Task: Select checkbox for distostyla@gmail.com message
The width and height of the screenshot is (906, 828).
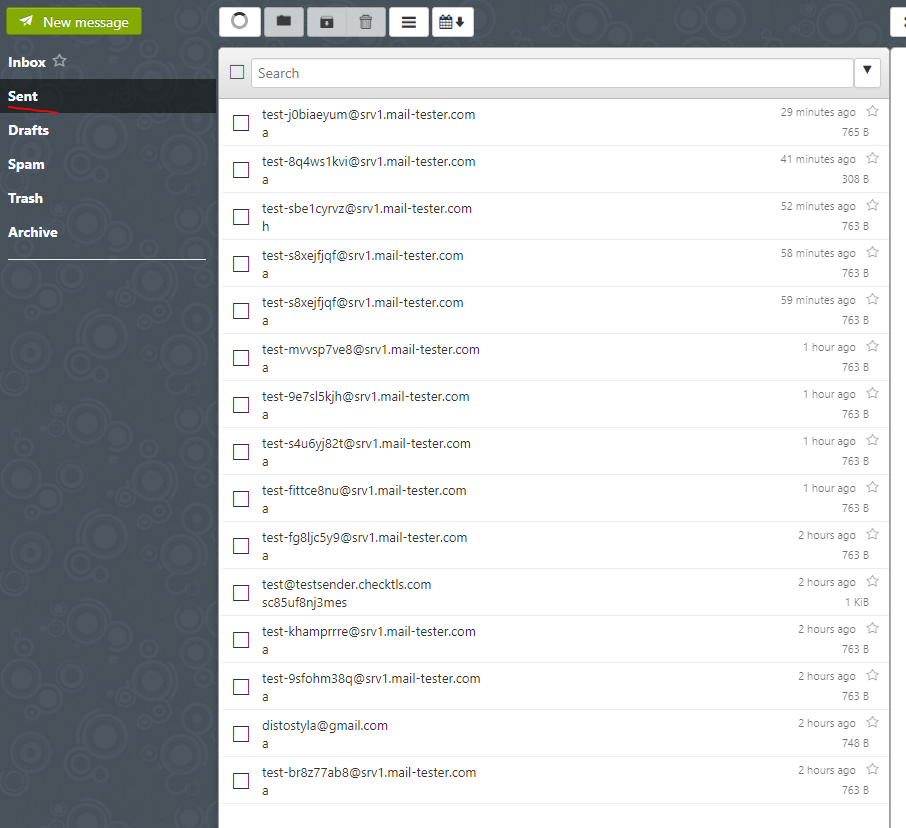Action: pos(241,734)
